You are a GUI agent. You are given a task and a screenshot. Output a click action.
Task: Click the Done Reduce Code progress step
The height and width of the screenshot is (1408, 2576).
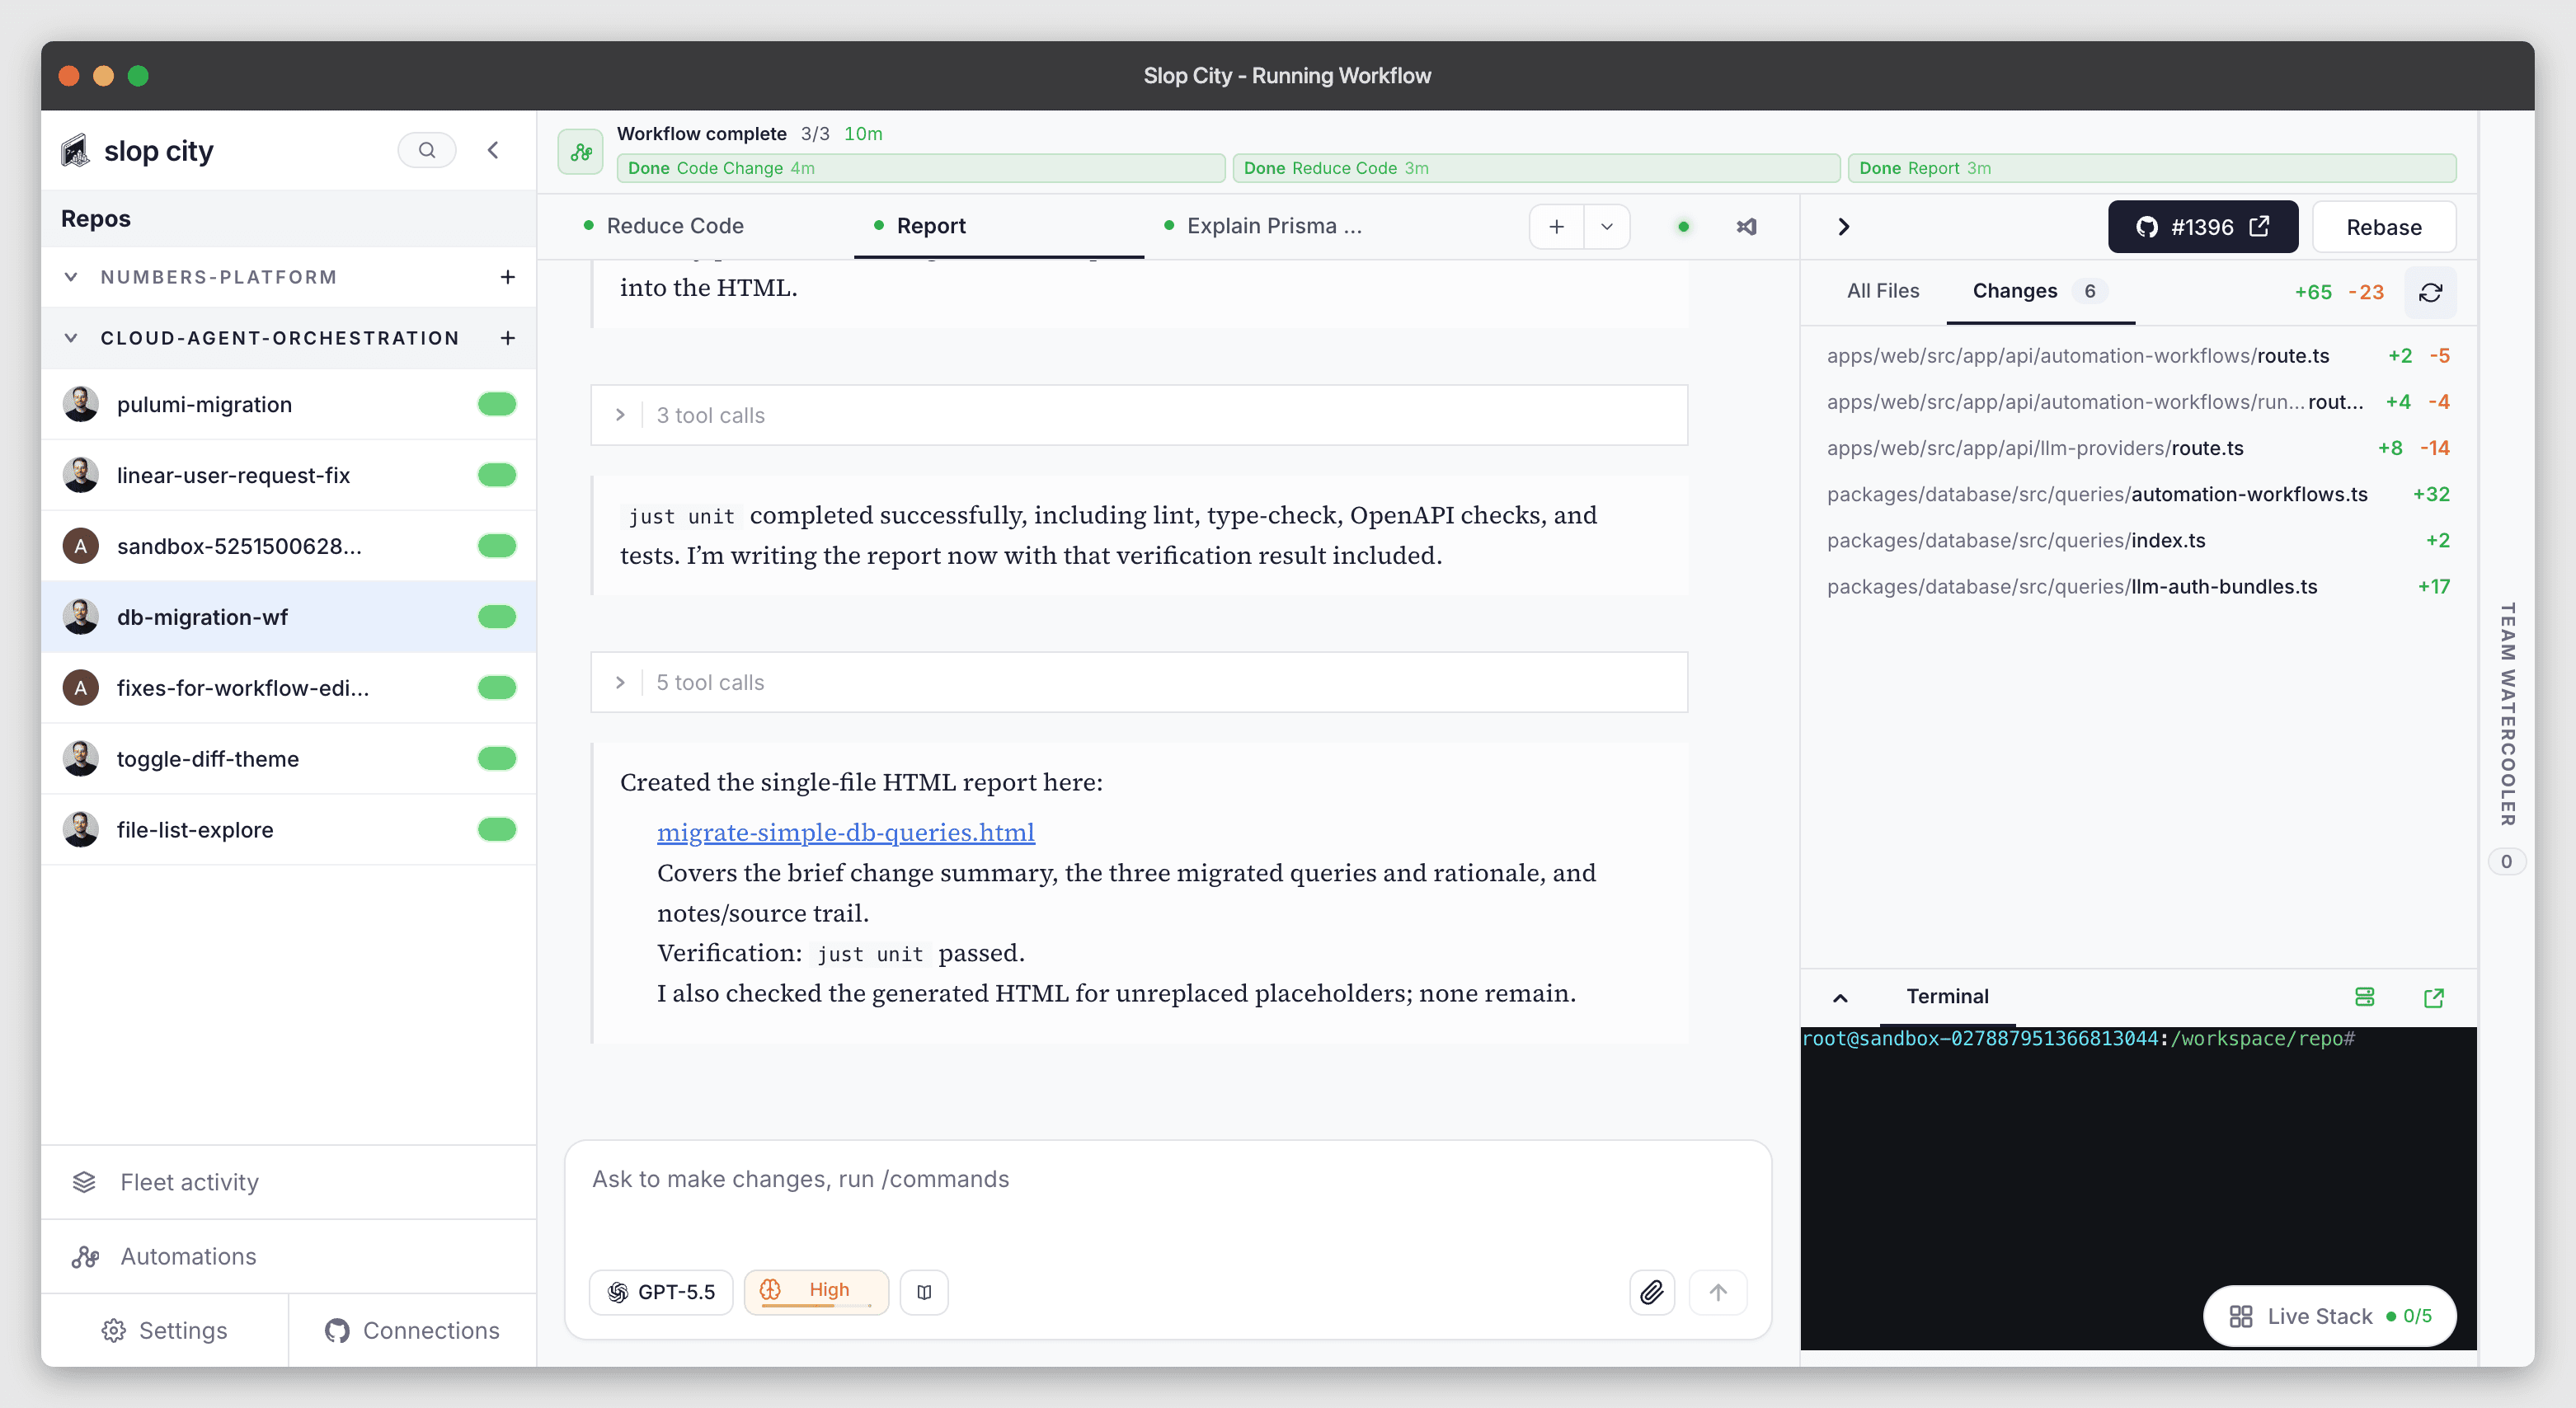[1536, 168]
